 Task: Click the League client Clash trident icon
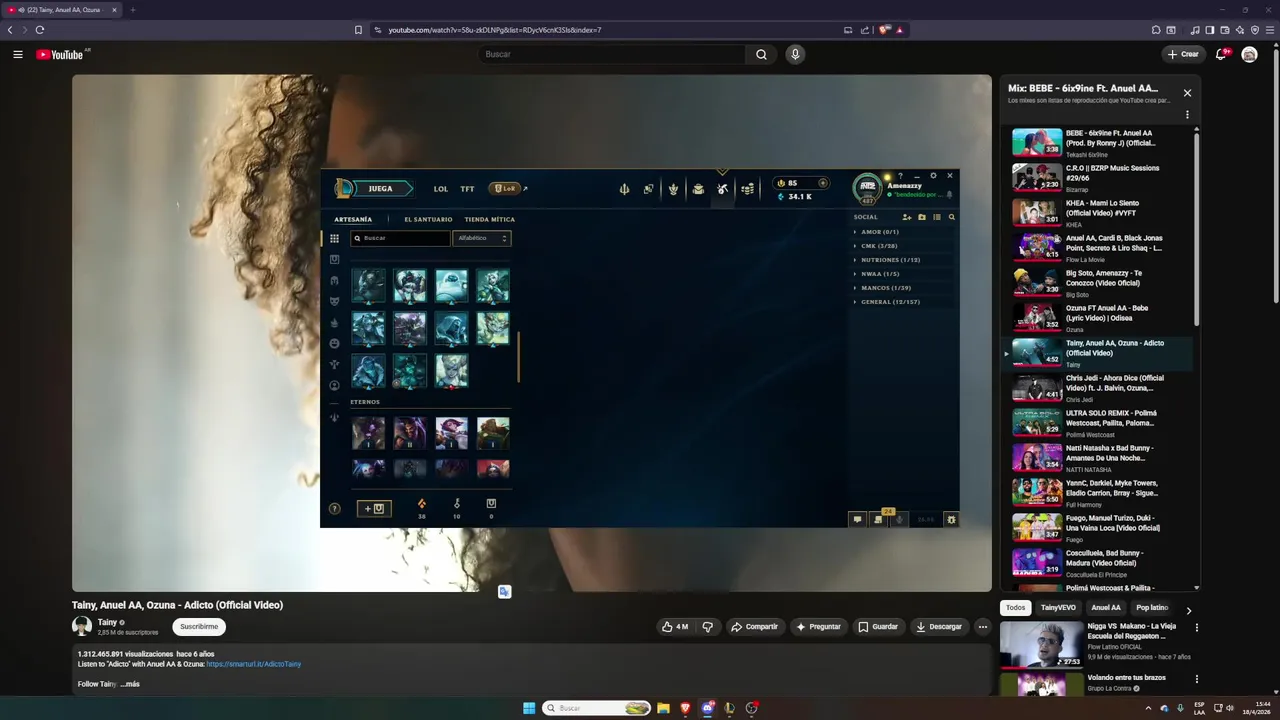click(624, 189)
